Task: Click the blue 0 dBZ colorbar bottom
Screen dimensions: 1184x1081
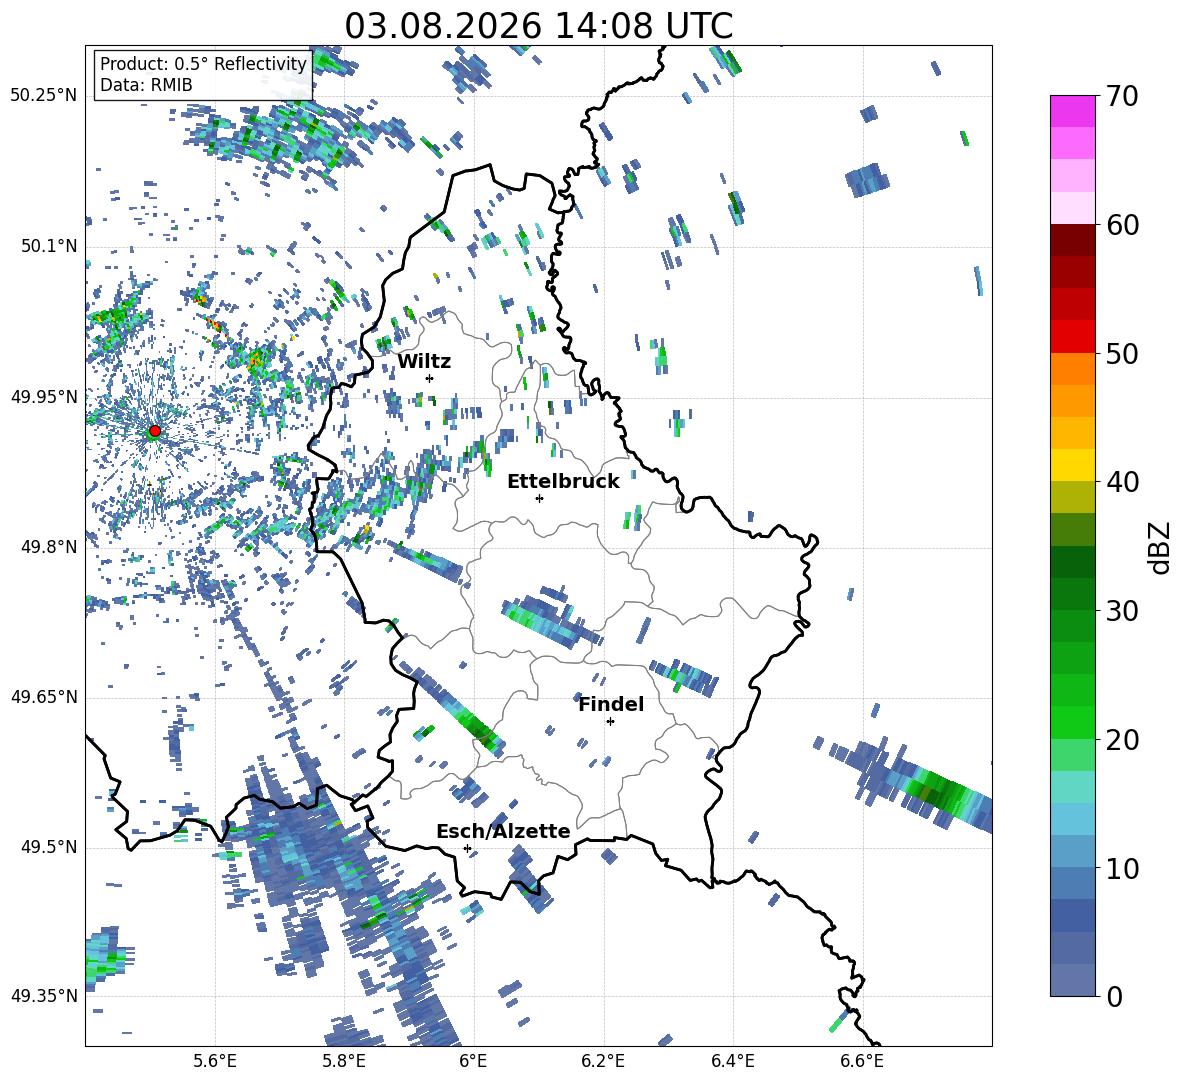Action: tap(1072, 980)
